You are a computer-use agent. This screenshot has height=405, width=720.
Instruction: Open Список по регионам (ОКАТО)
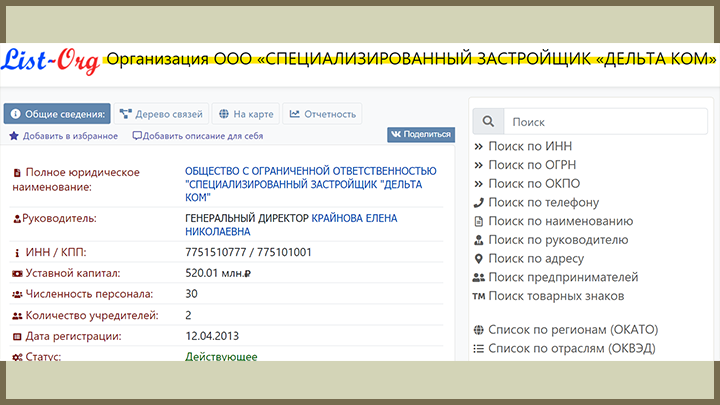tap(573, 330)
